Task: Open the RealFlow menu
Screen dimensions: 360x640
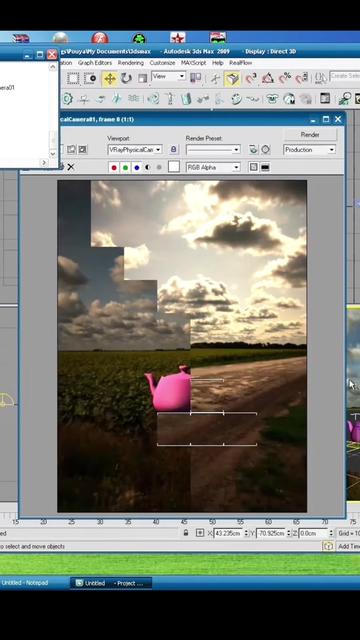Action: pyautogui.click(x=240, y=63)
